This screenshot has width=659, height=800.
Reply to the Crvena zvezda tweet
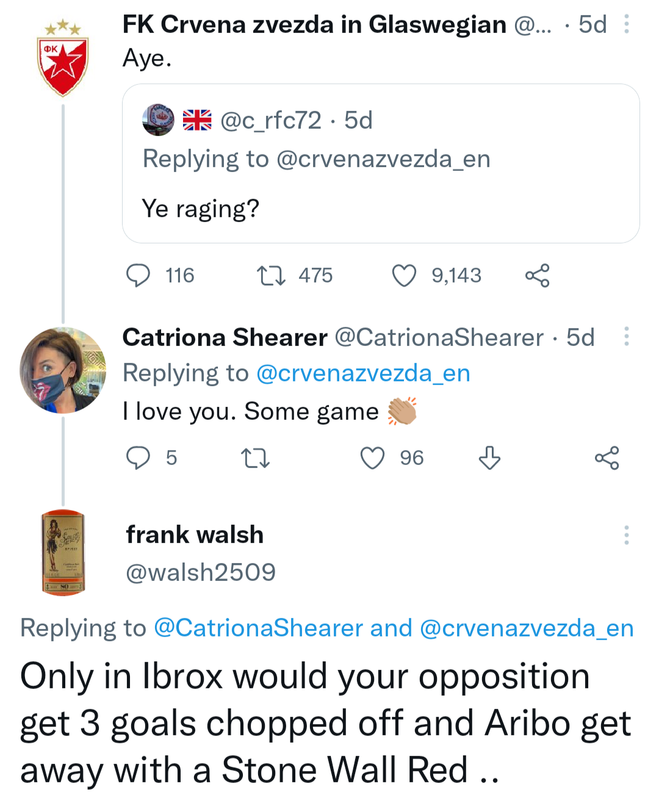[x=142, y=275]
